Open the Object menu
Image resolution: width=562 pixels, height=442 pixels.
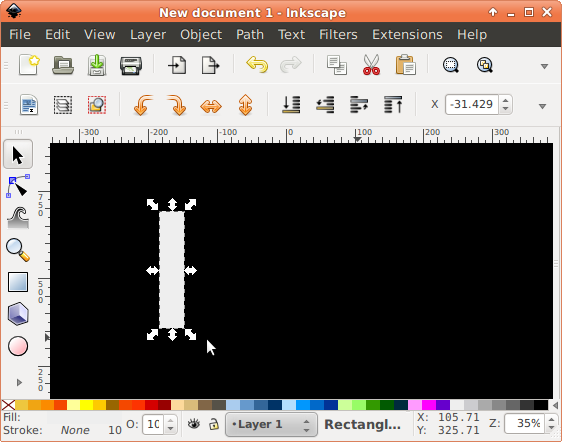[x=201, y=35]
